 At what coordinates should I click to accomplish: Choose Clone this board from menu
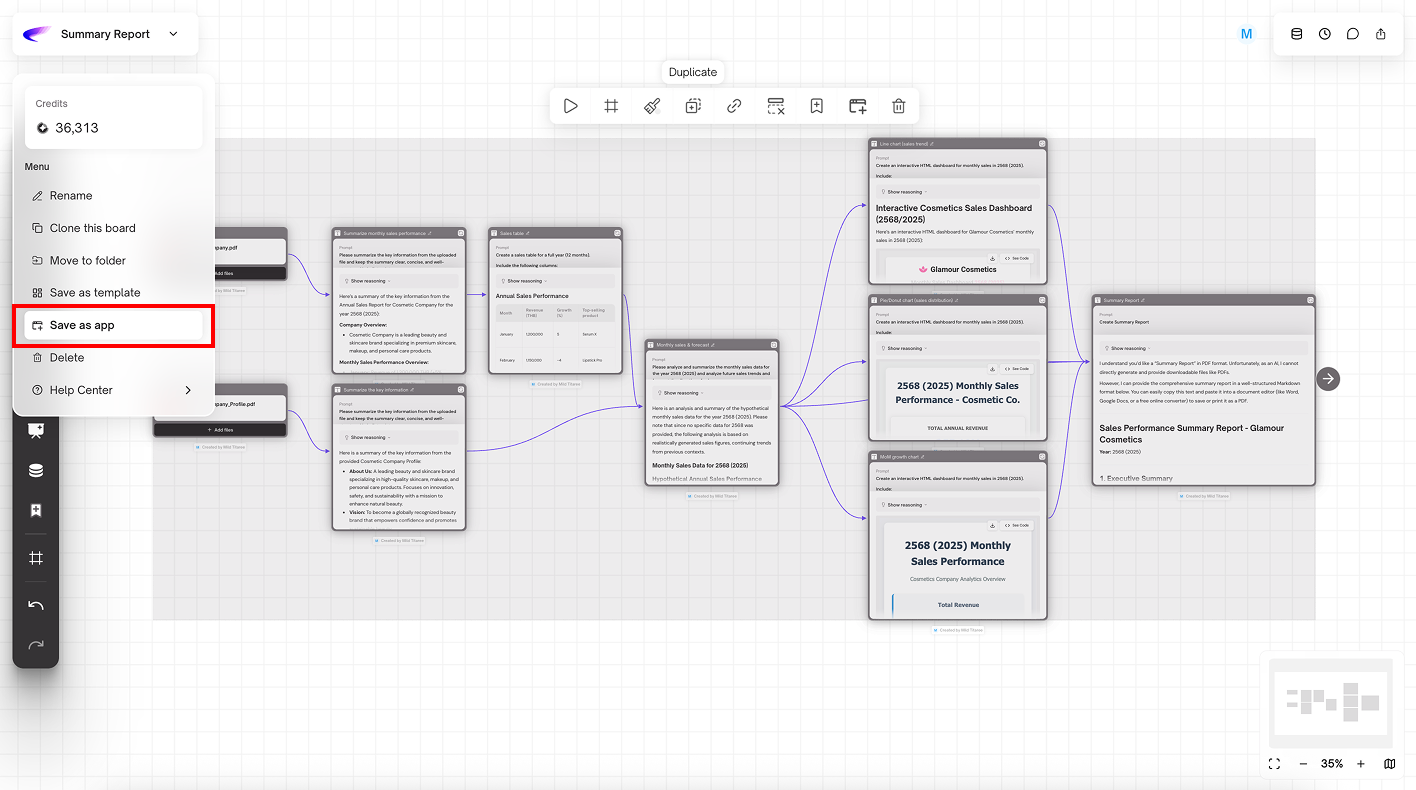[x=92, y=228]
